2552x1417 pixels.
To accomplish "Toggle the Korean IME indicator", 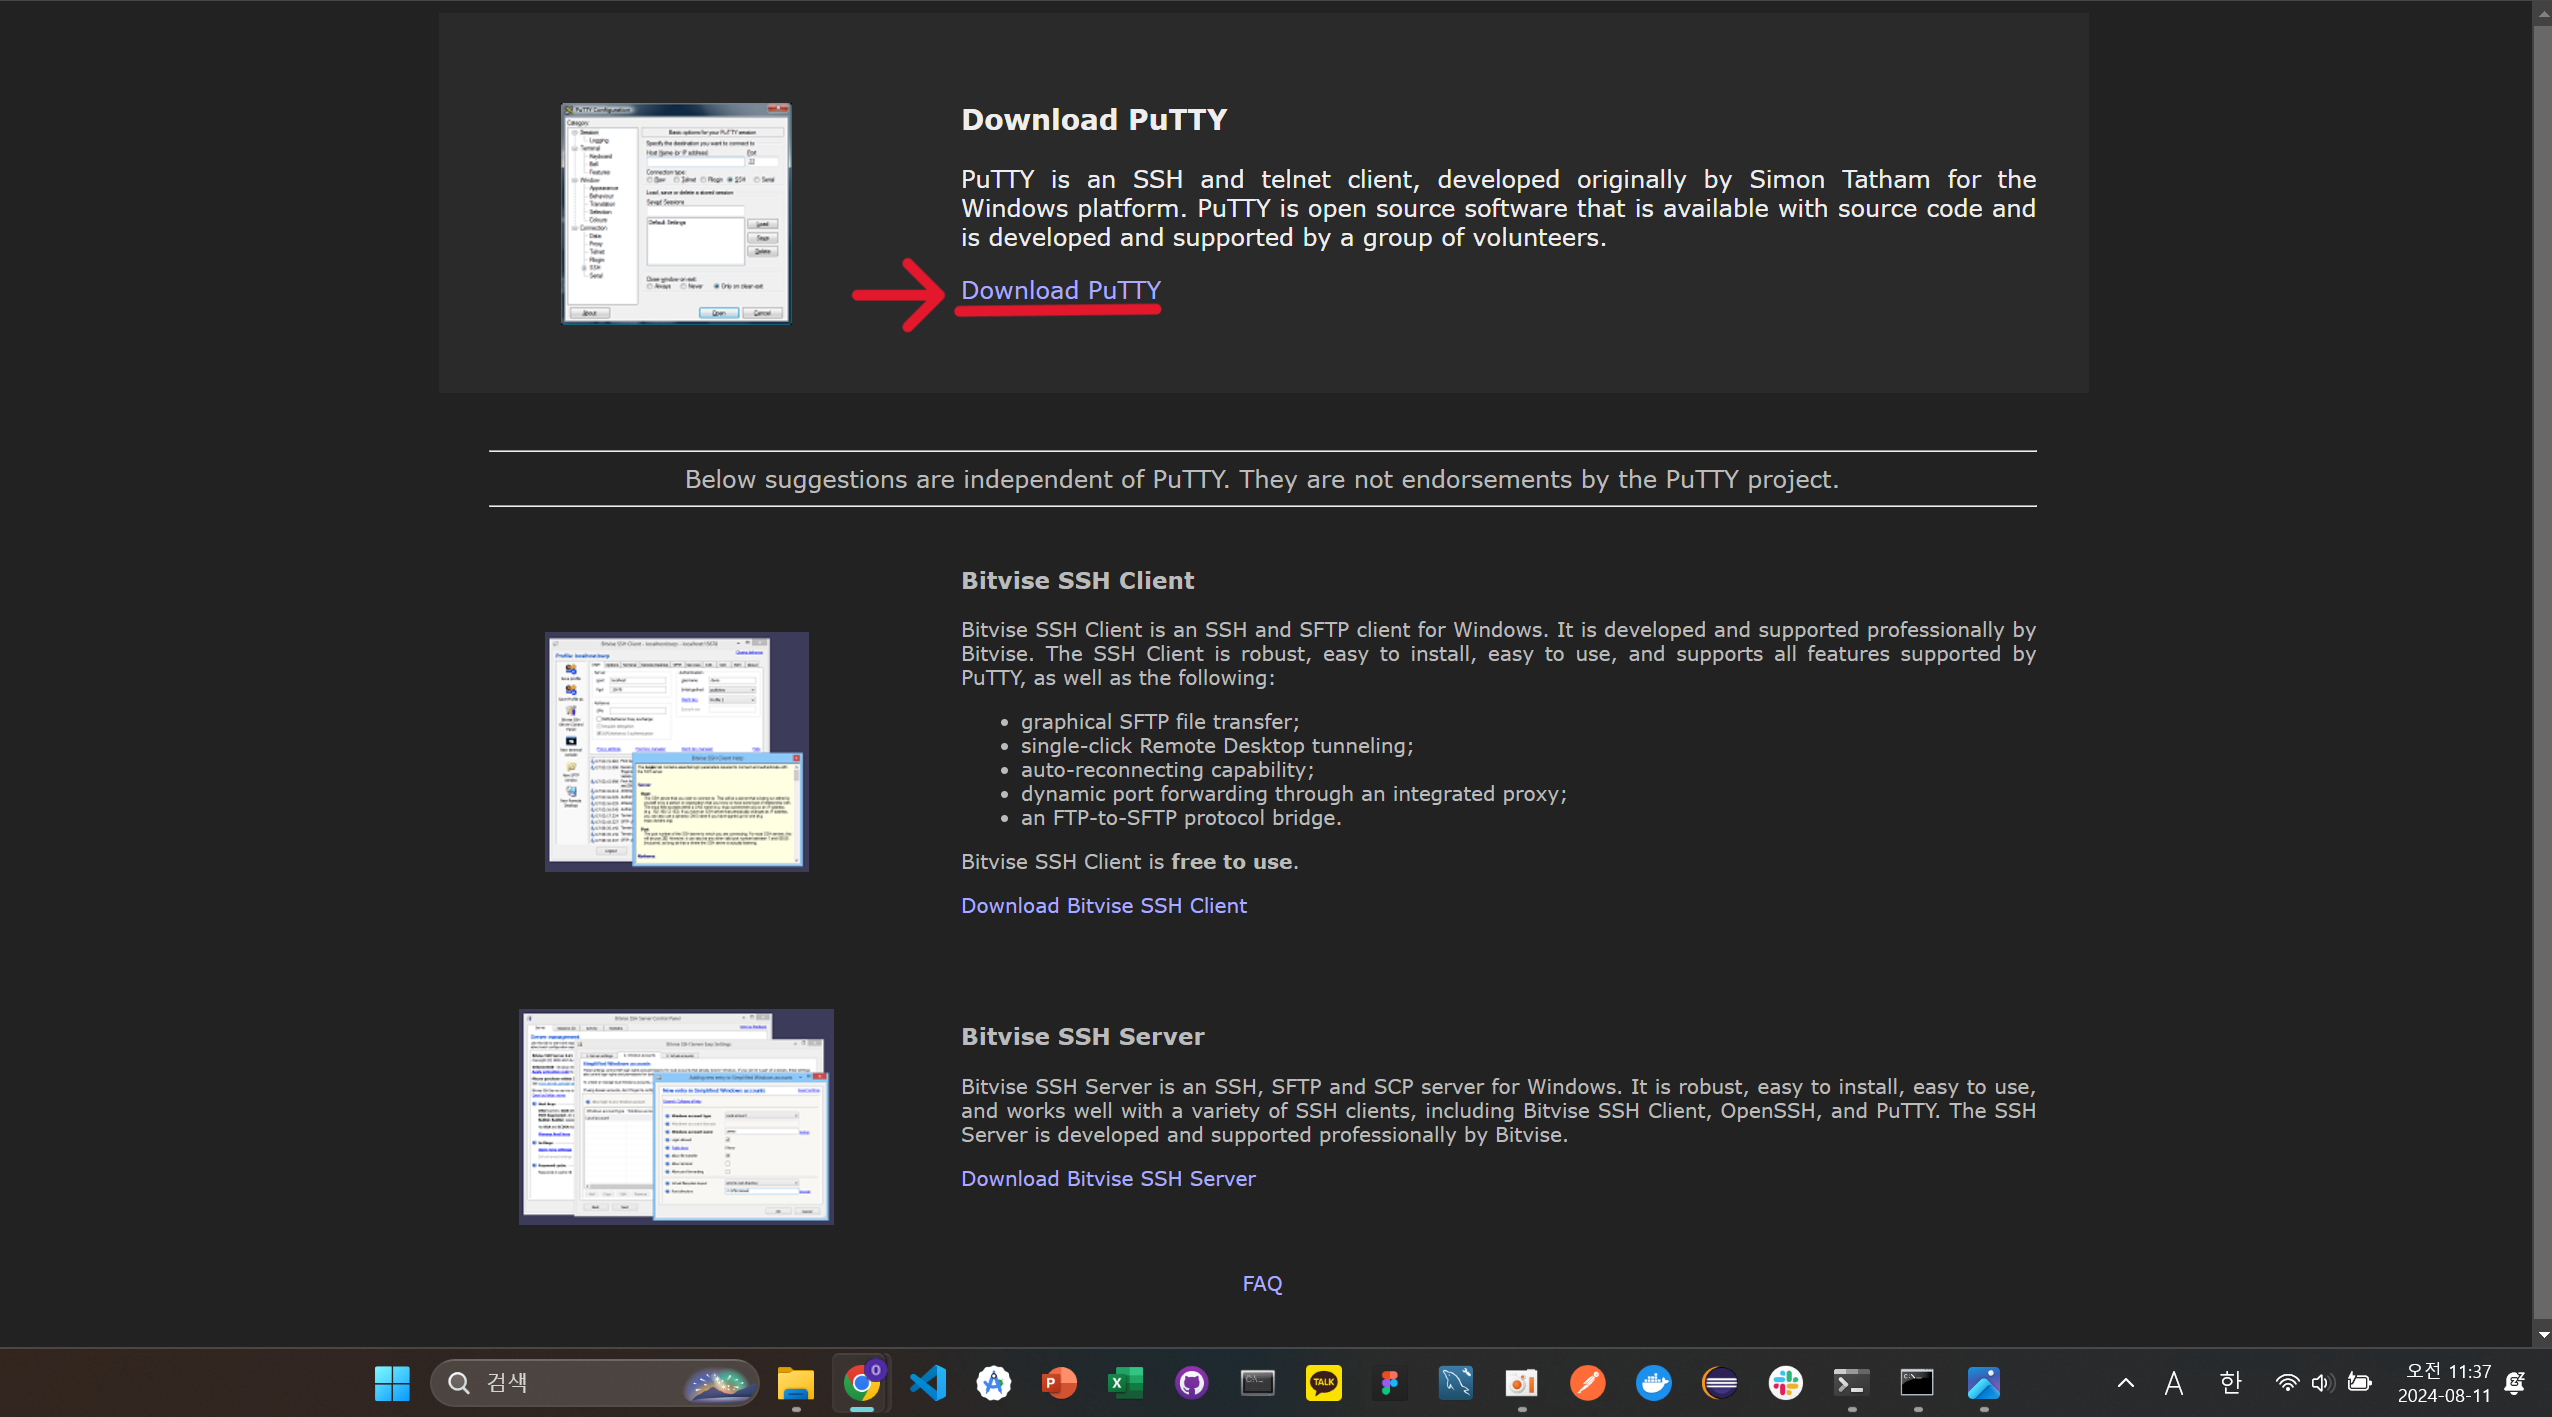I will tap(2230, 1383).
